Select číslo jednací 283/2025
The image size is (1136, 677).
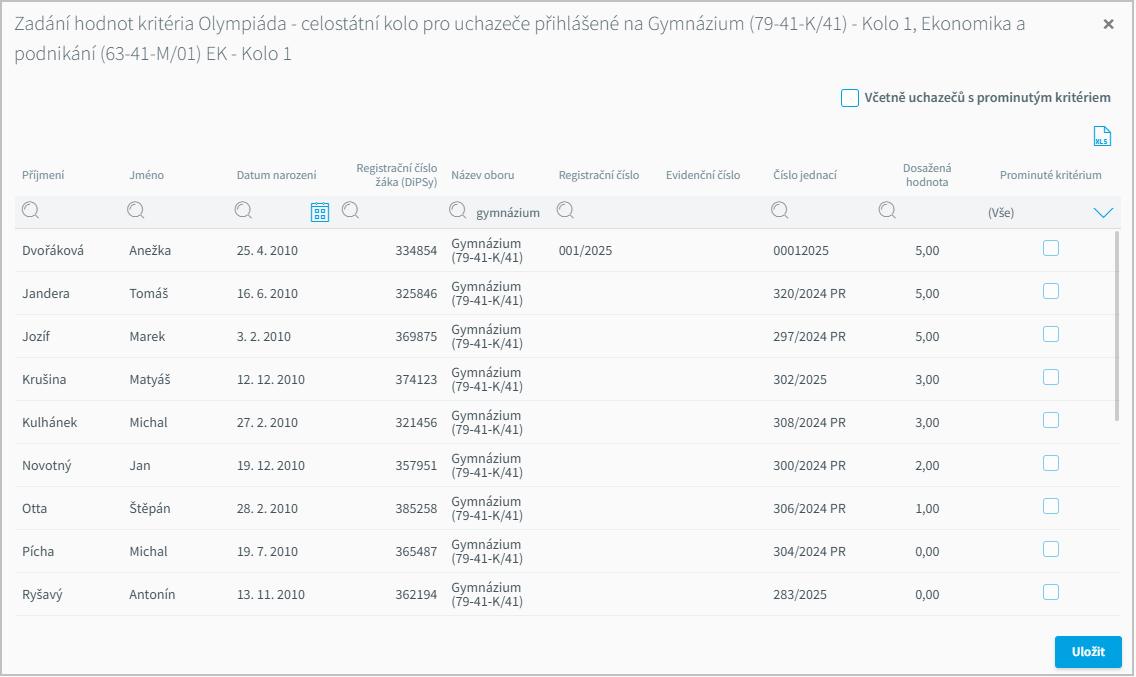click(x=800, y=594)
